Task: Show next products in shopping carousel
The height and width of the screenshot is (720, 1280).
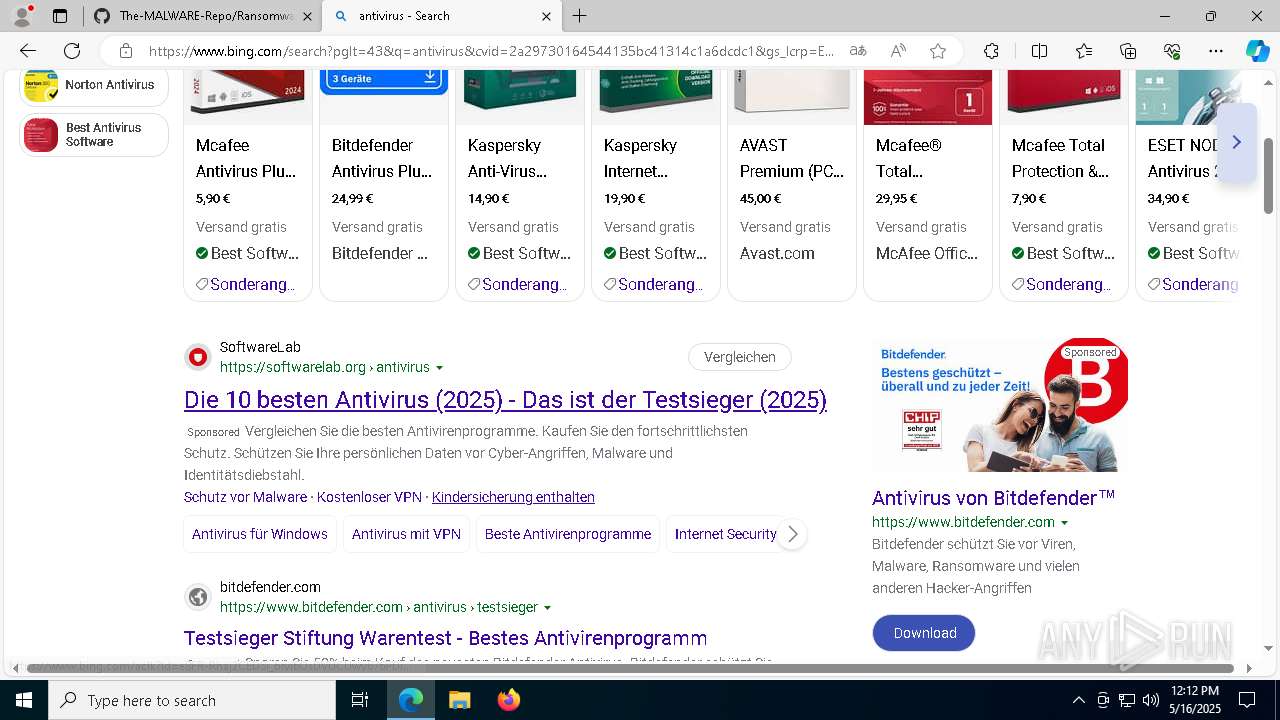Action: pos(1236,142)
